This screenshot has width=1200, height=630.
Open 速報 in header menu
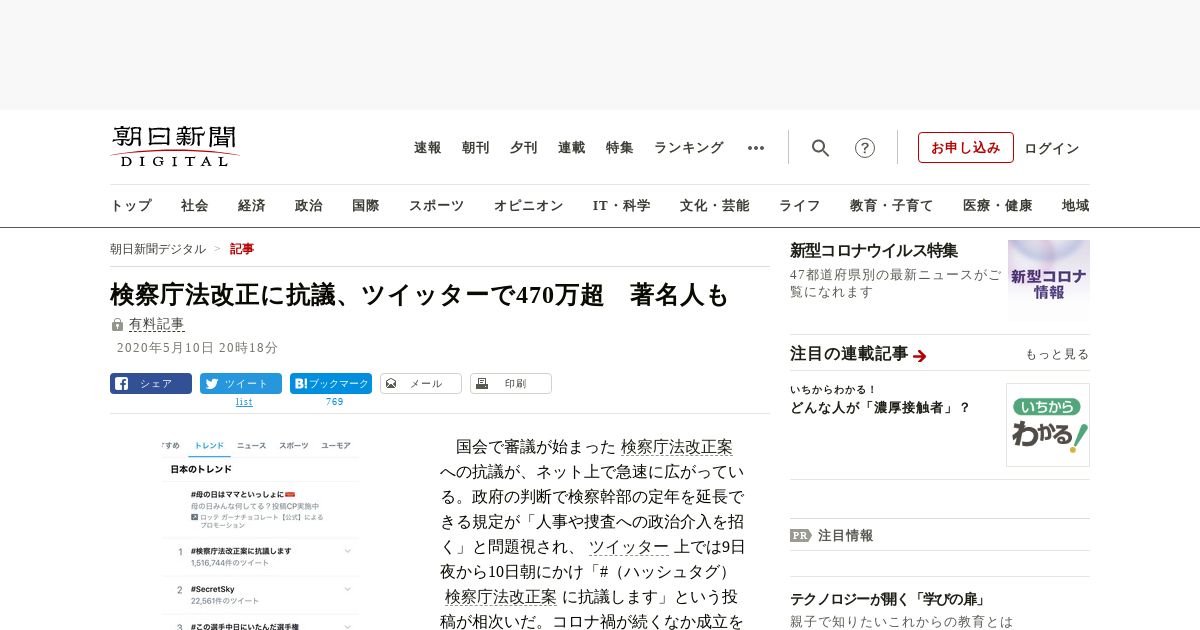tap(428, 148)
